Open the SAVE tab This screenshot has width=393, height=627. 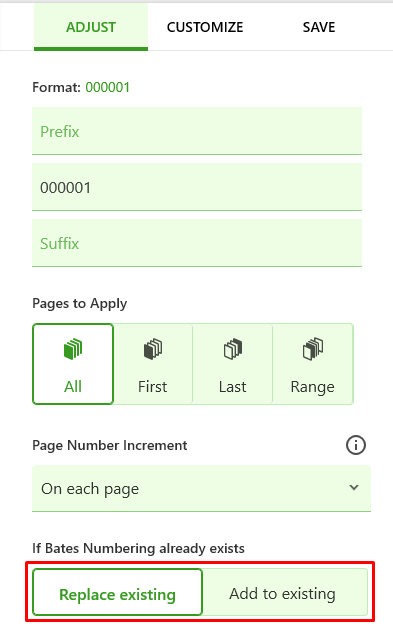319,27
